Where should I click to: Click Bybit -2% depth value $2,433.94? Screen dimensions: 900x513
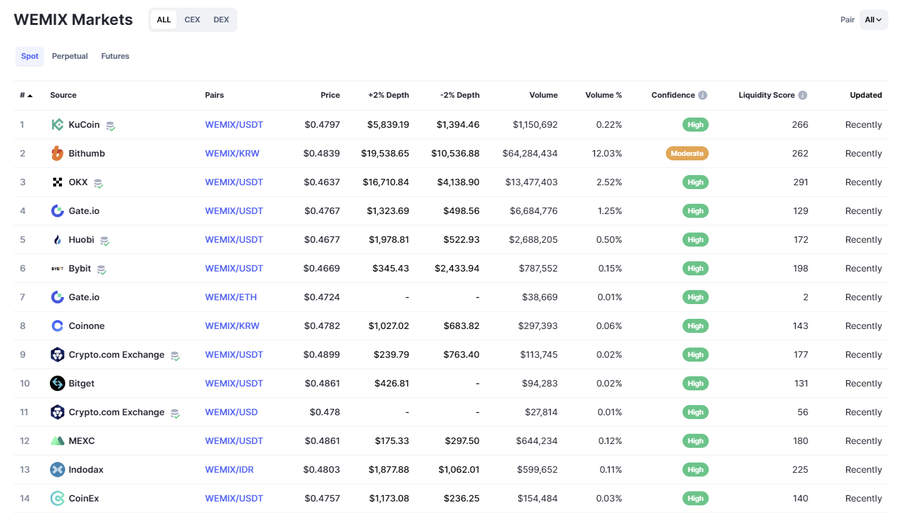click(457, 268)
